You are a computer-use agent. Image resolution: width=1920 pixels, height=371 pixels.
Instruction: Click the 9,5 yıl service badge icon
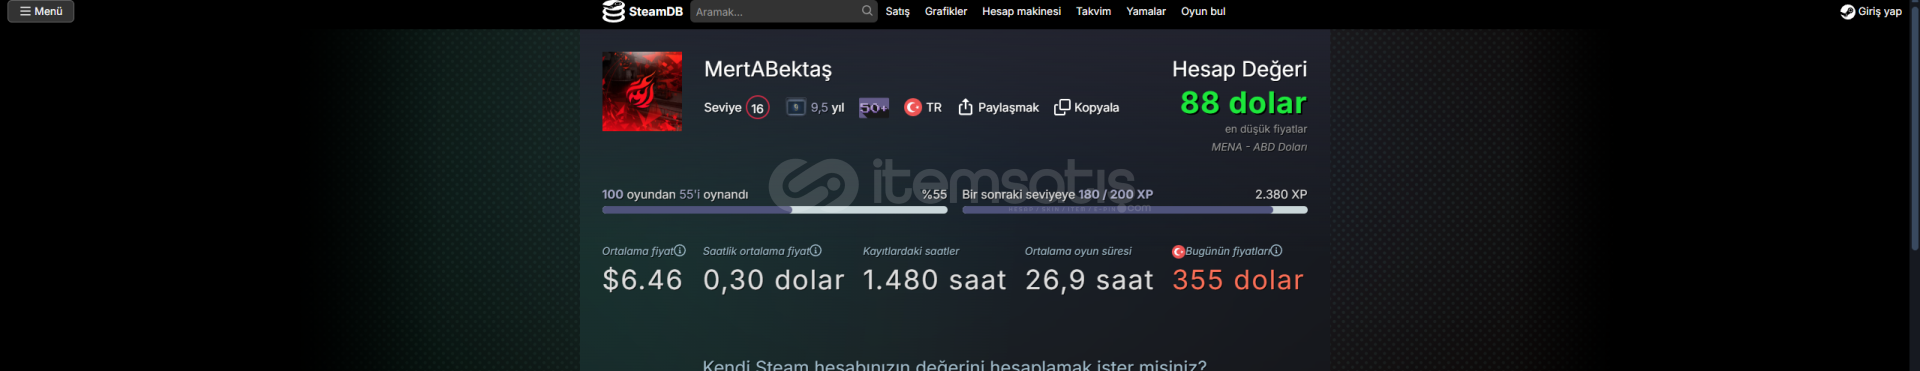796,107
